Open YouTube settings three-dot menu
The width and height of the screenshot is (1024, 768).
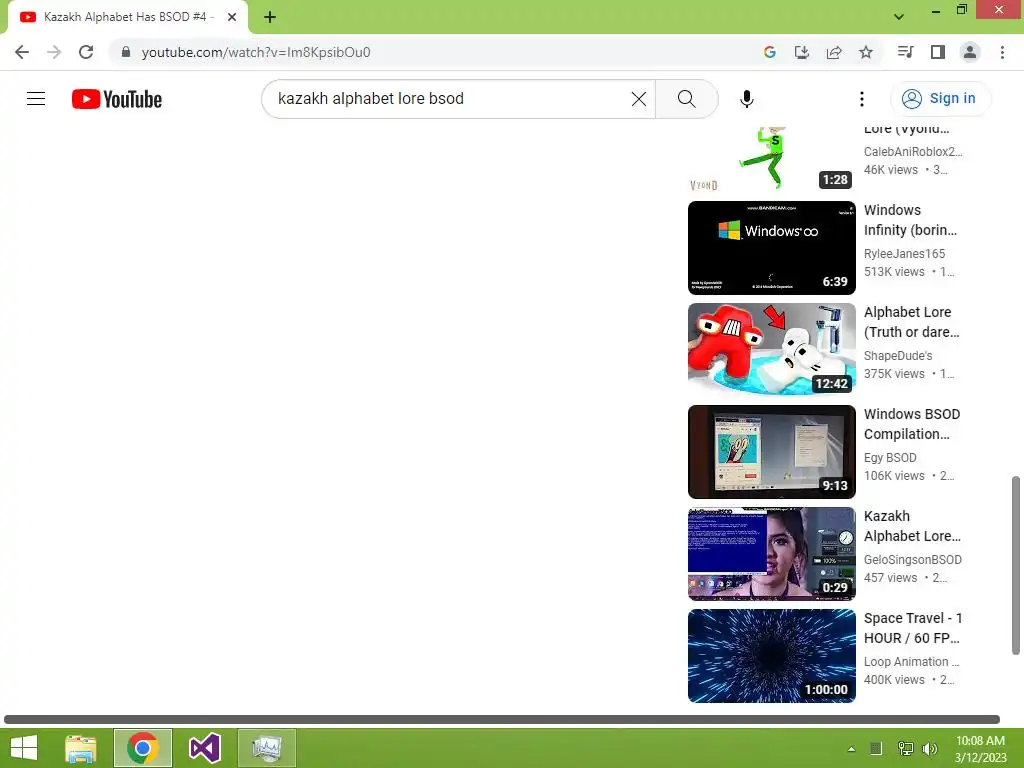coord(862,99)
